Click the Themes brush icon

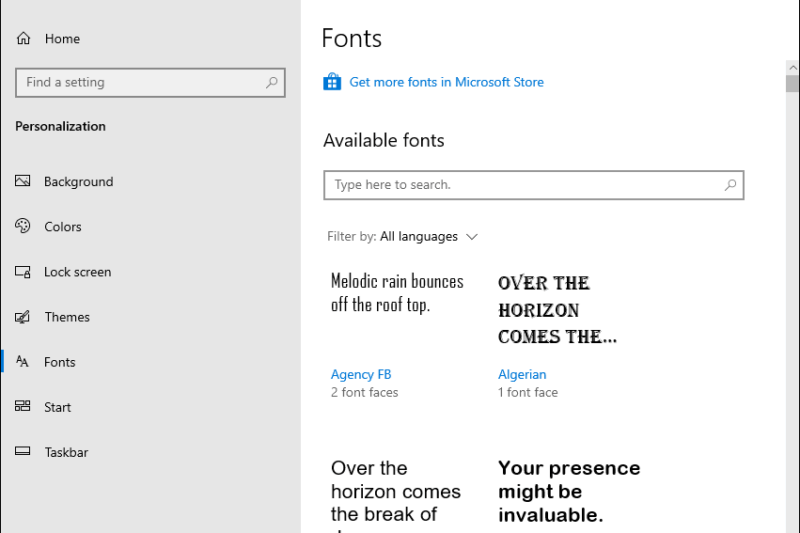pos(22,317)
